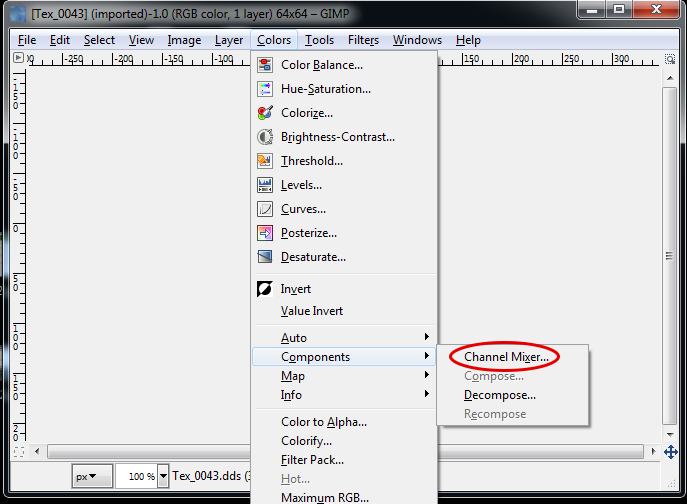Select Decompose in the submenu
This screenshot has width=687, height=504.
[x=500, y=395]
